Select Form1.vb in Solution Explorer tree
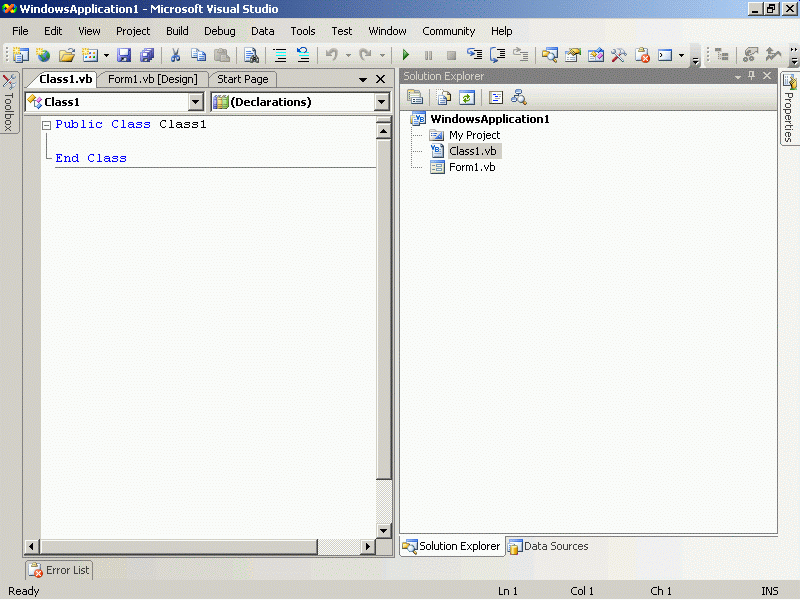This screenshot has height=600, width=800. click(x=471, y=167)
